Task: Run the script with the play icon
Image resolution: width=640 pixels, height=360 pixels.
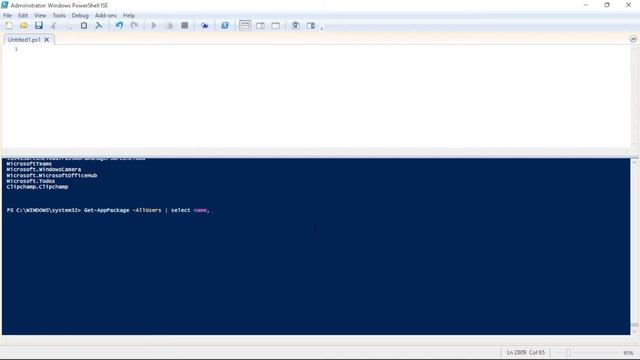Action: coord(154,25)
